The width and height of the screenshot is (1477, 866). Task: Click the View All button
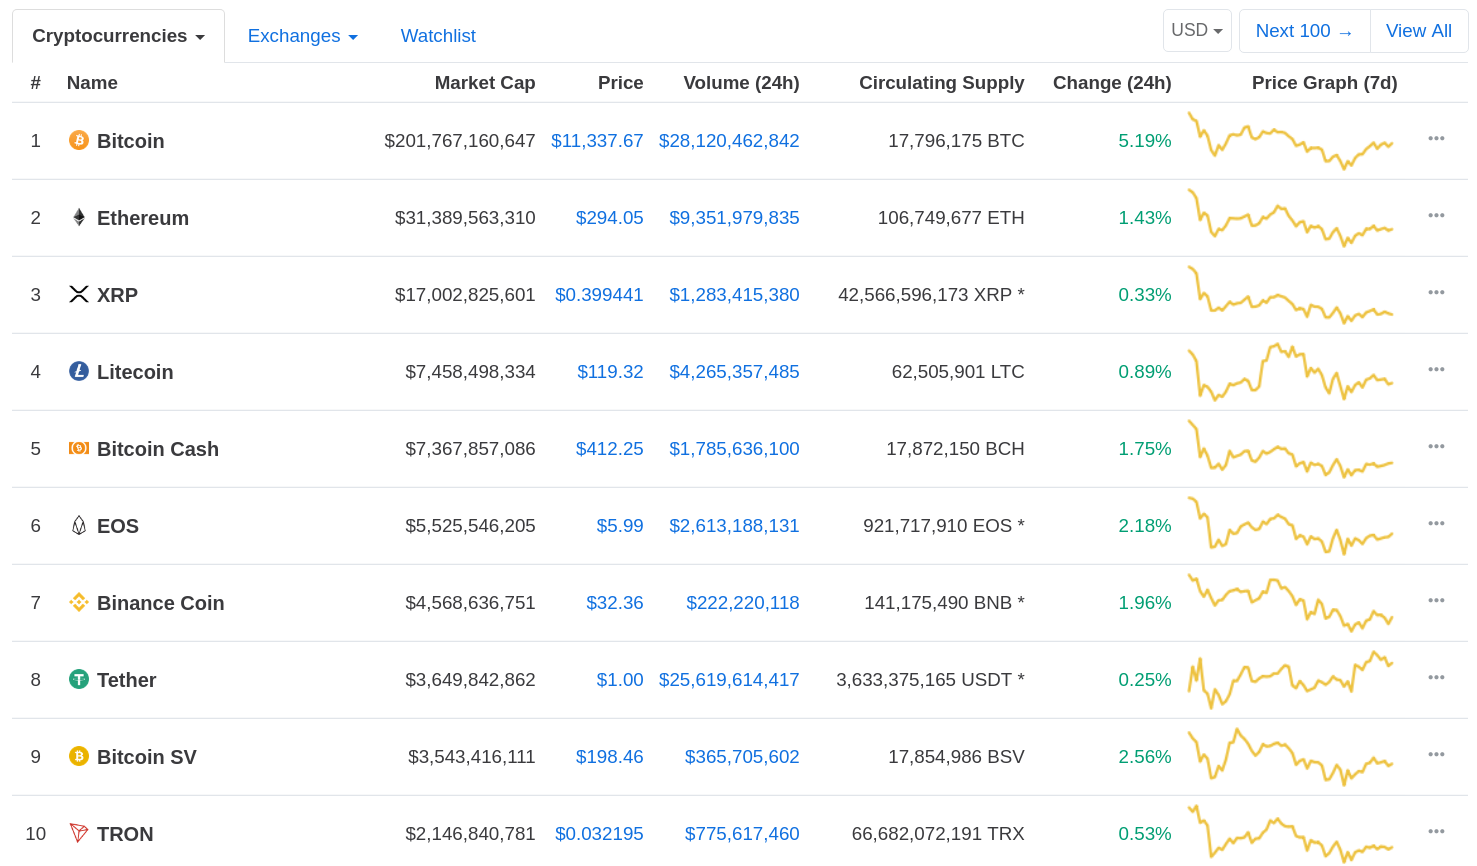(x=1419, y=31)
